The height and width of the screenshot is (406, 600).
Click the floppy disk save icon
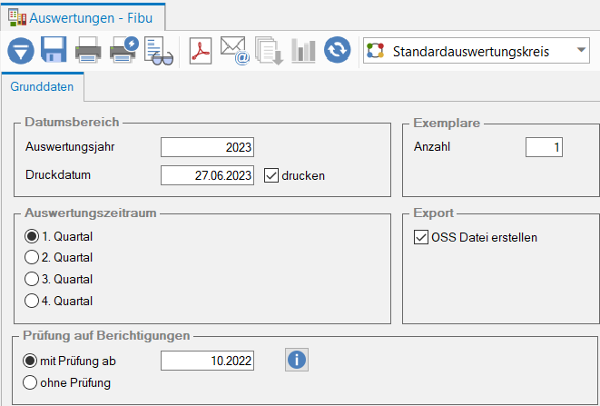(x=54, y=49)
